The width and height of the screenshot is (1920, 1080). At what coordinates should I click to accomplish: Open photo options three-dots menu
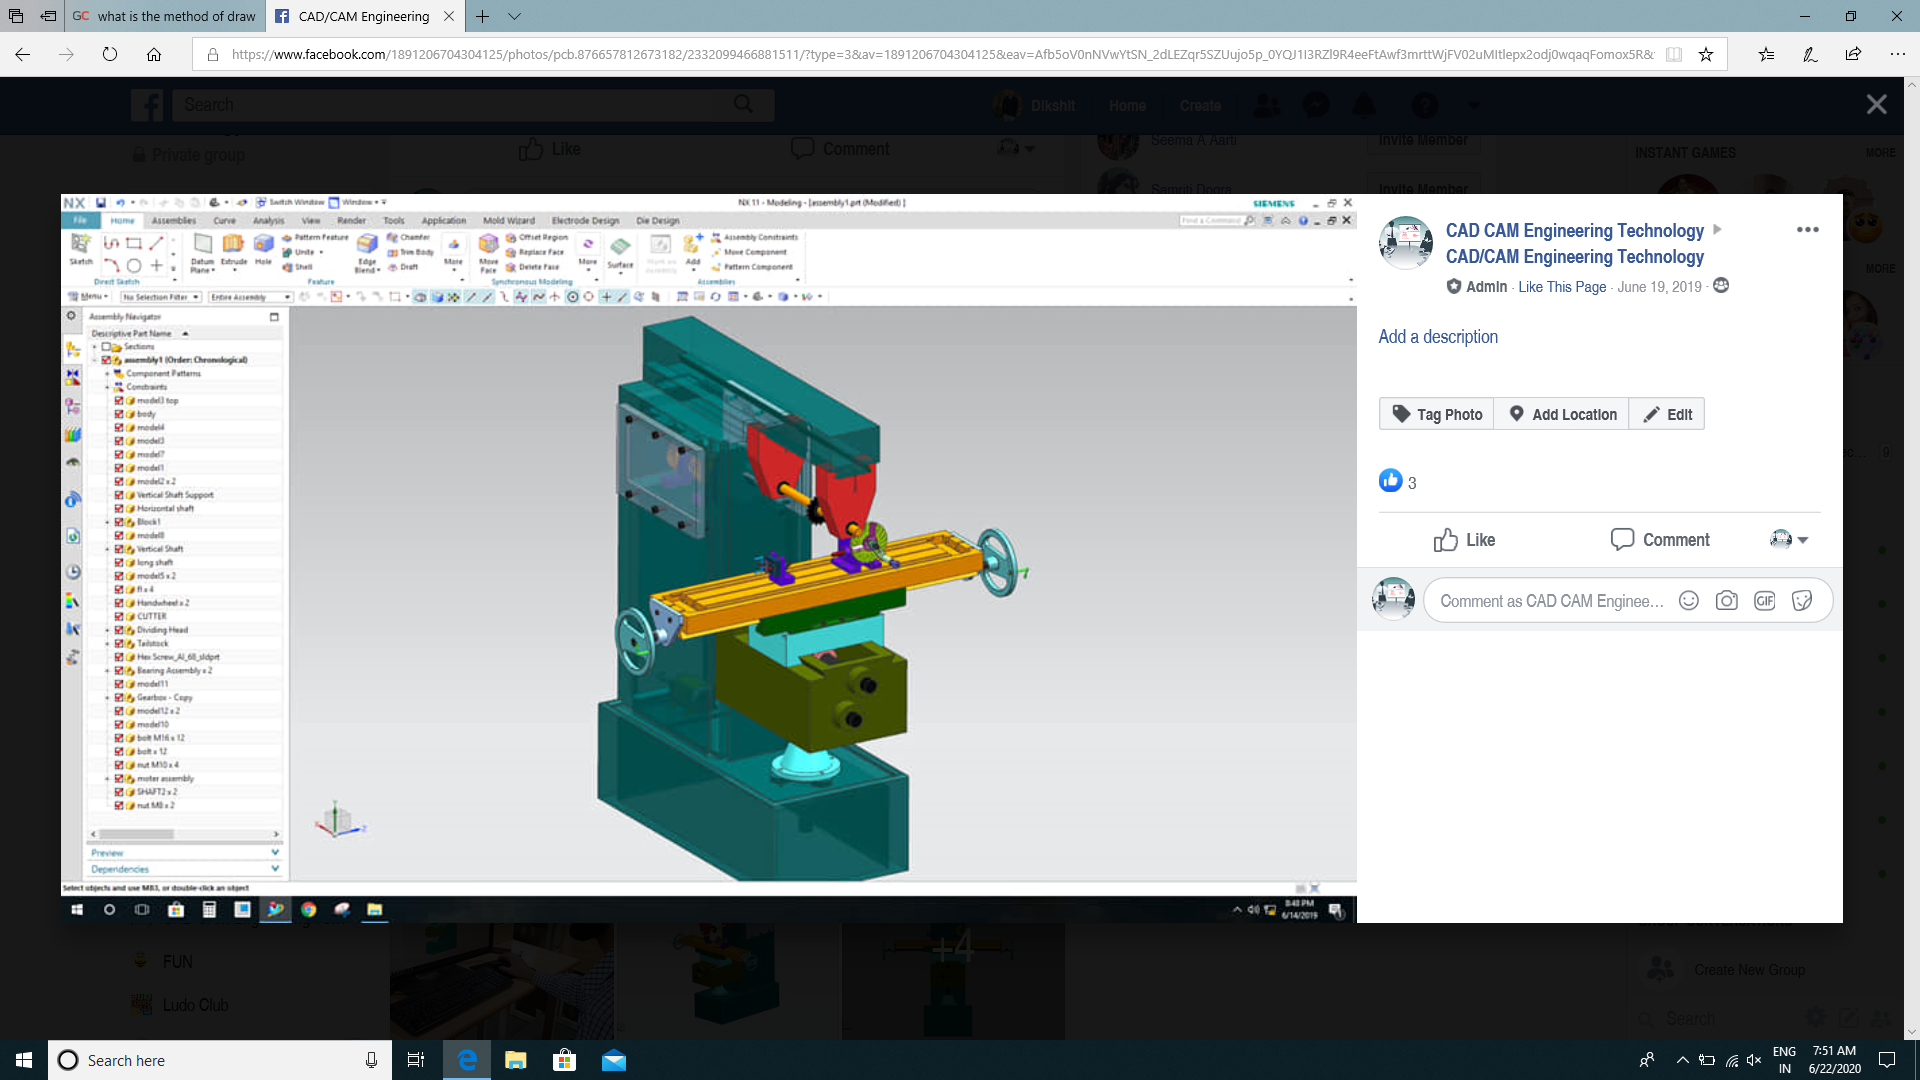pyautogui.click(x=1807, y=230)
